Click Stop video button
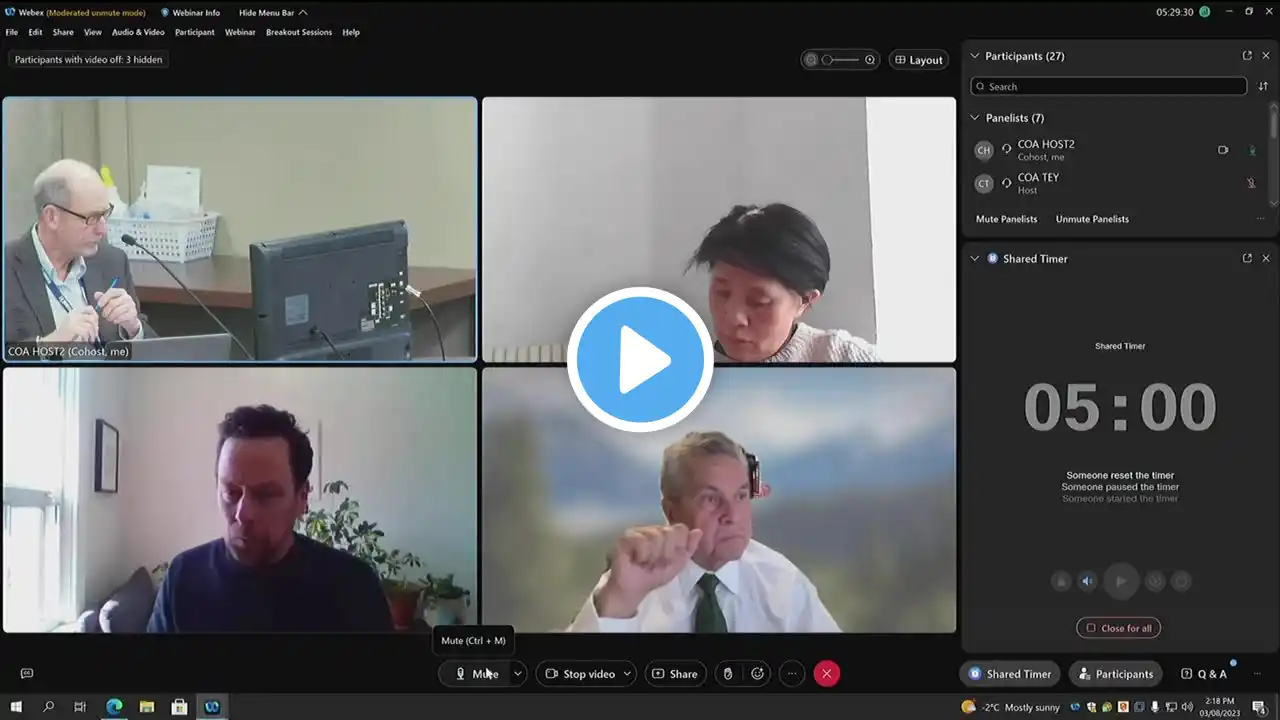Screen dimensions: 1280x720 (579, 674)
